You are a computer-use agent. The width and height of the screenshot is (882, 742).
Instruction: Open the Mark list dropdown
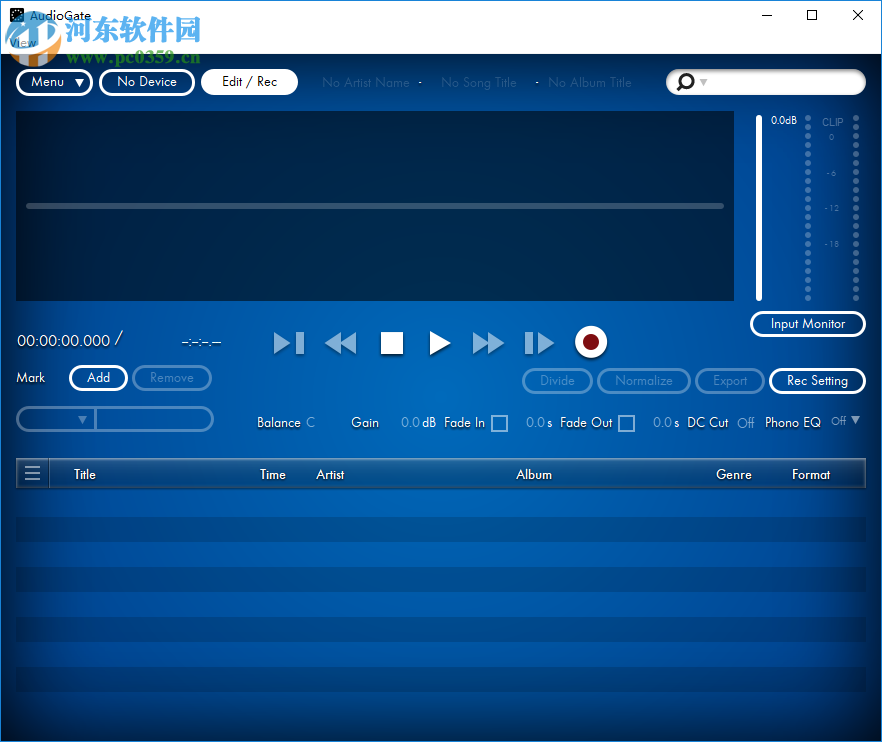point(83,419)
